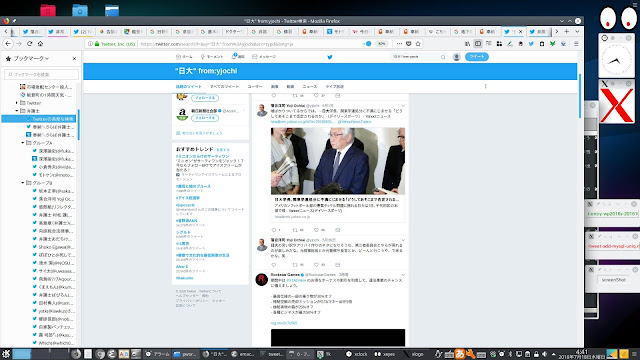Switch to emacs in the taskbar
This screenshot has width=640, height=360.
[x=243, y=354]
